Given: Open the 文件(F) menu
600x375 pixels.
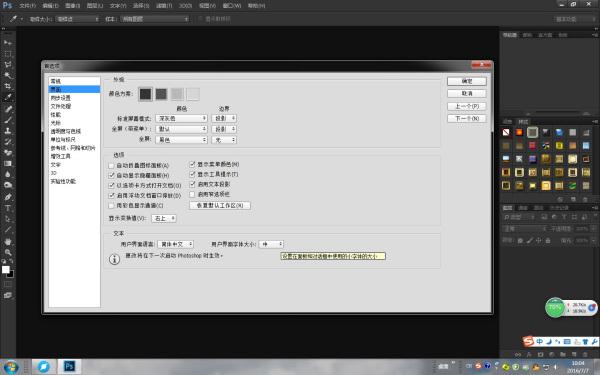Looking at the screenshot, I should (x=28, y=6).
